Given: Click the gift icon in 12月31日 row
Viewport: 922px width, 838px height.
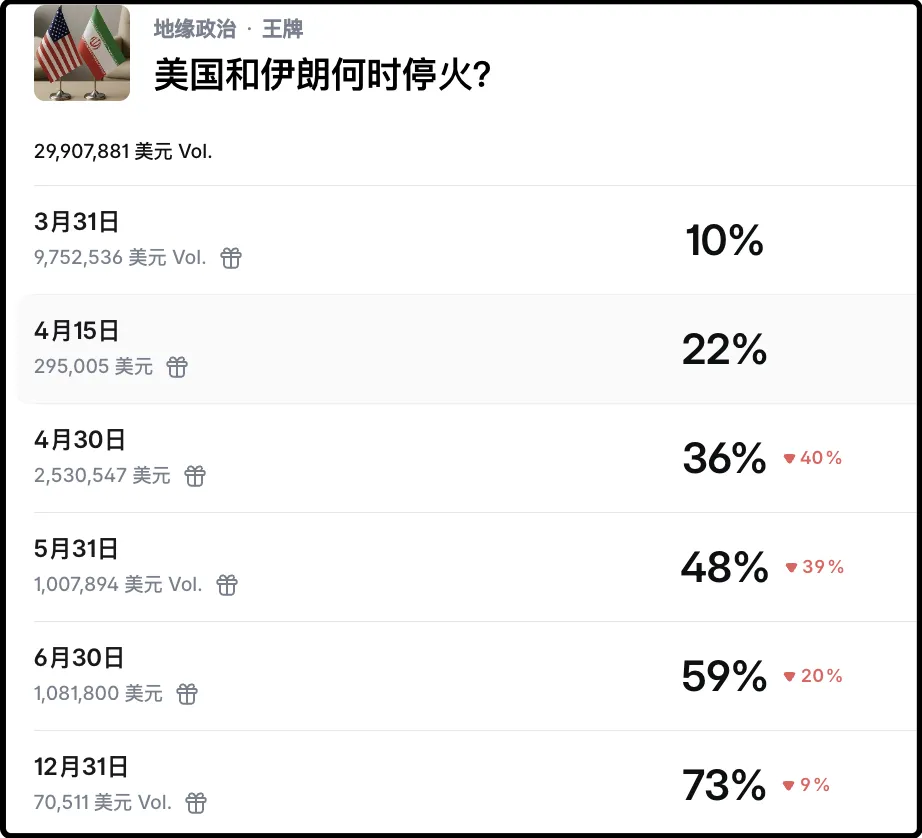Looking at the screenshot, I should 197,802.
